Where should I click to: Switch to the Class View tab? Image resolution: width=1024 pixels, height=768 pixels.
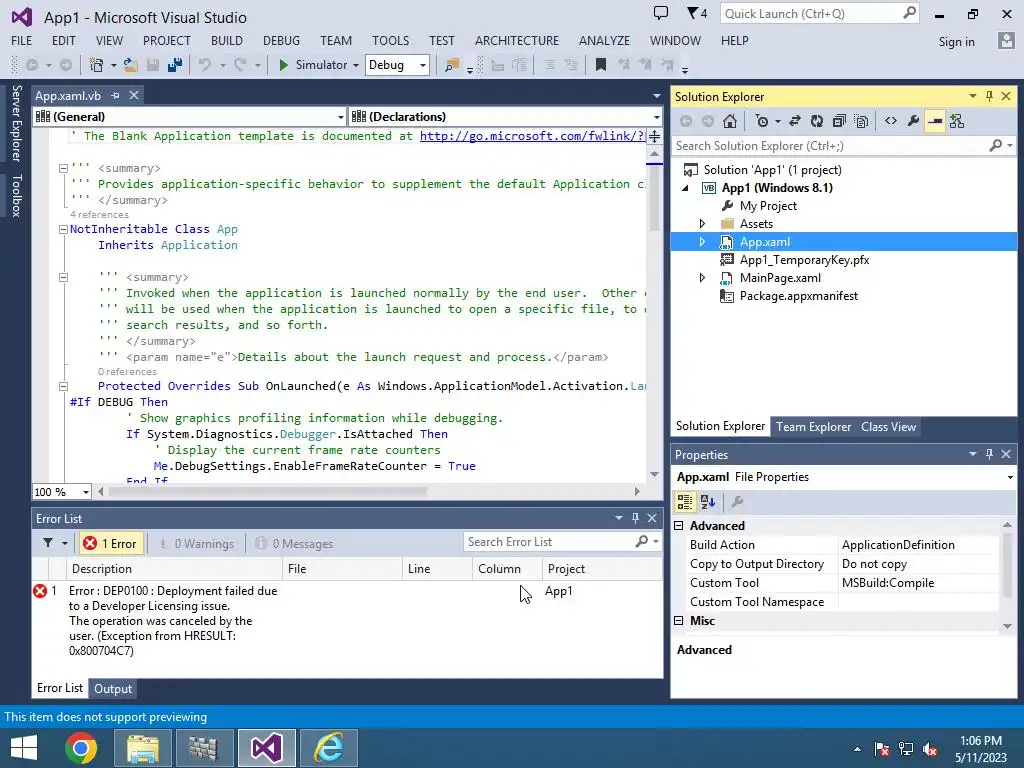tap(888, 426)
